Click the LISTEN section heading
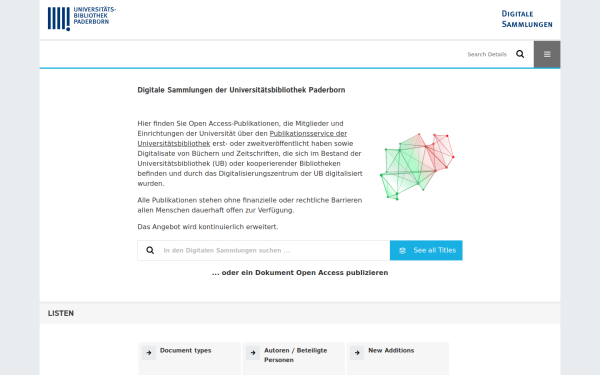This screenshot has height=375, width=600. (61, 313)
